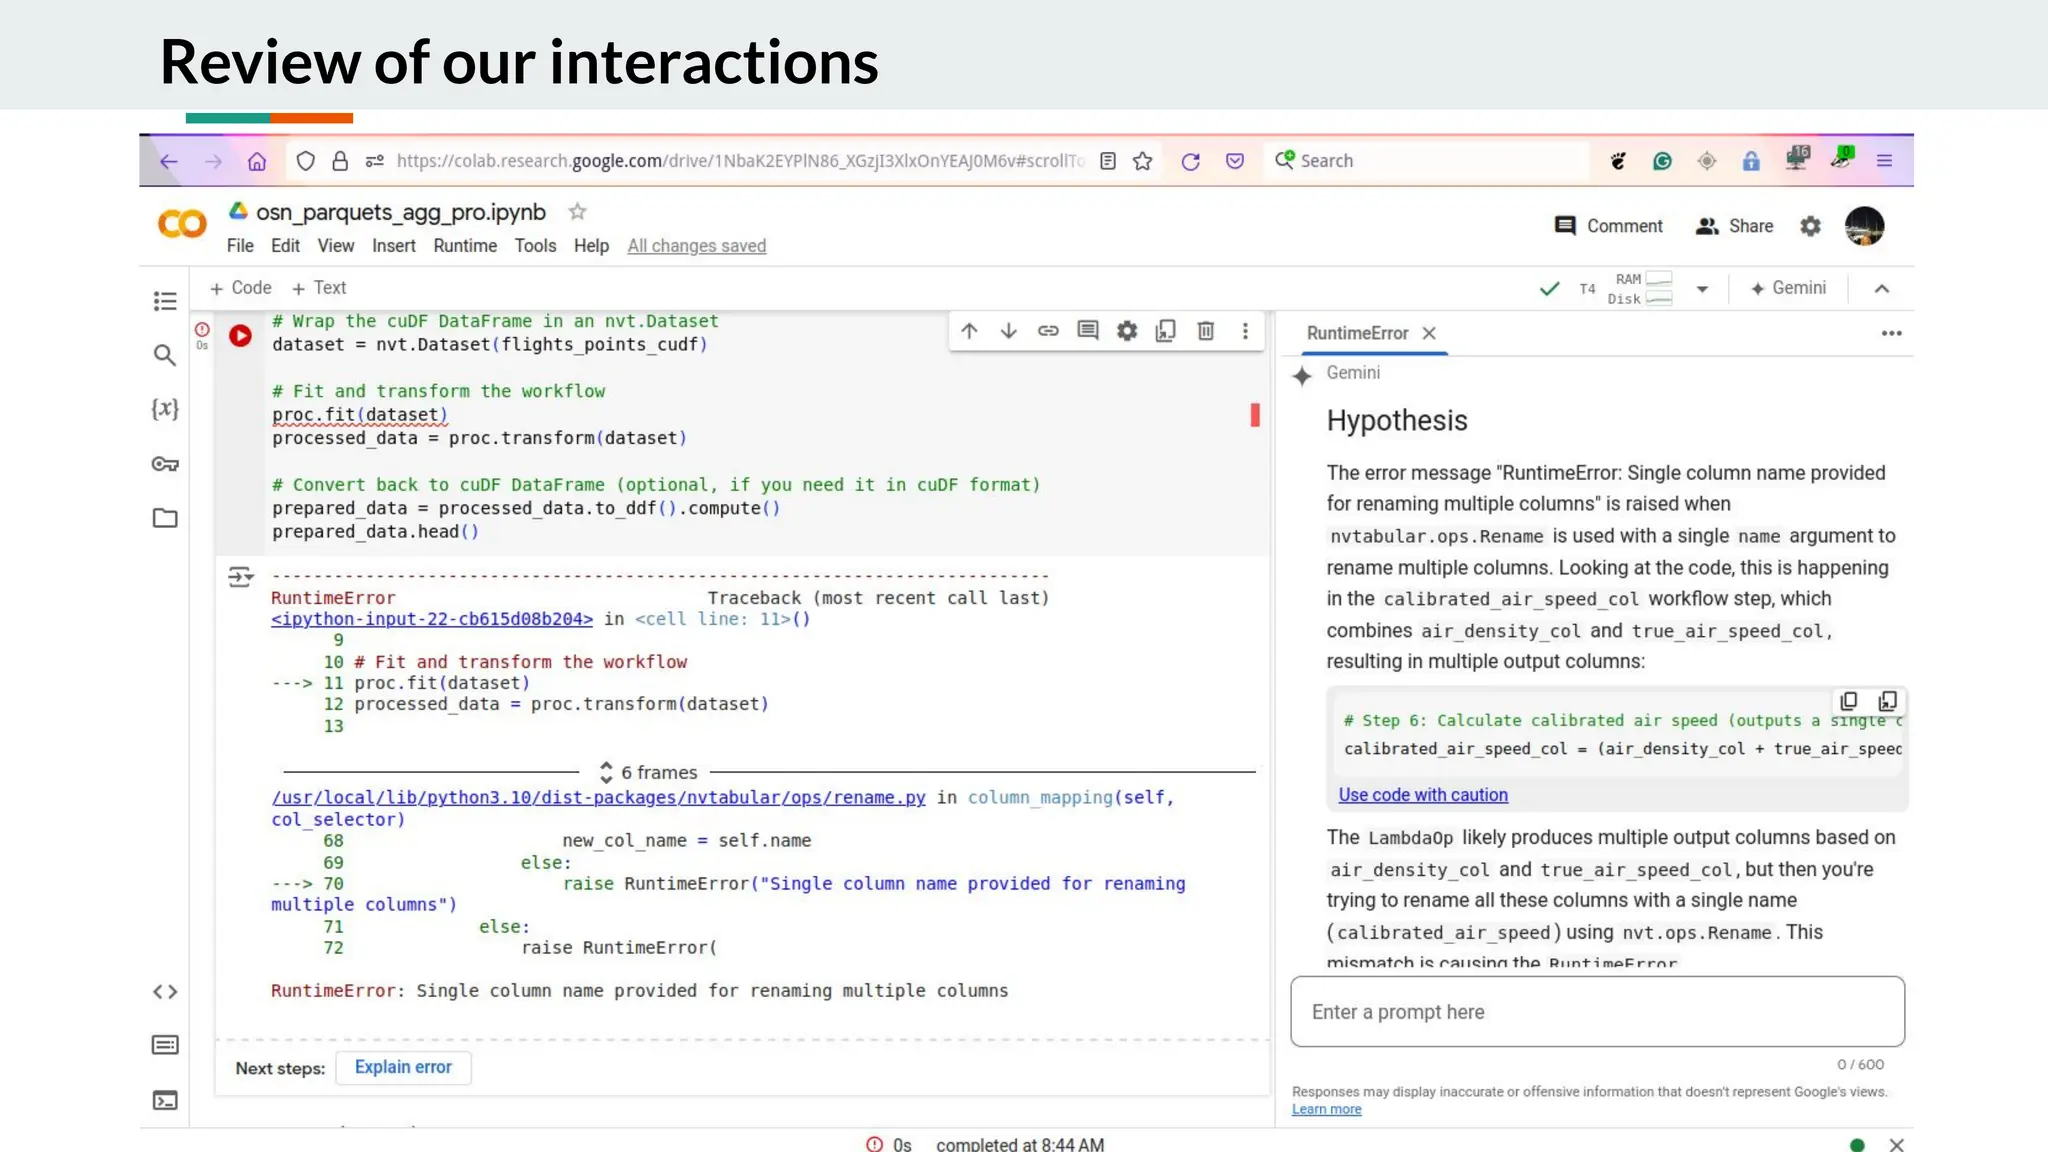The width and height of the screenshot is (2048, 1152).
Task: Add Gemini code to notebook icon
Action: tap(1888, 701)
